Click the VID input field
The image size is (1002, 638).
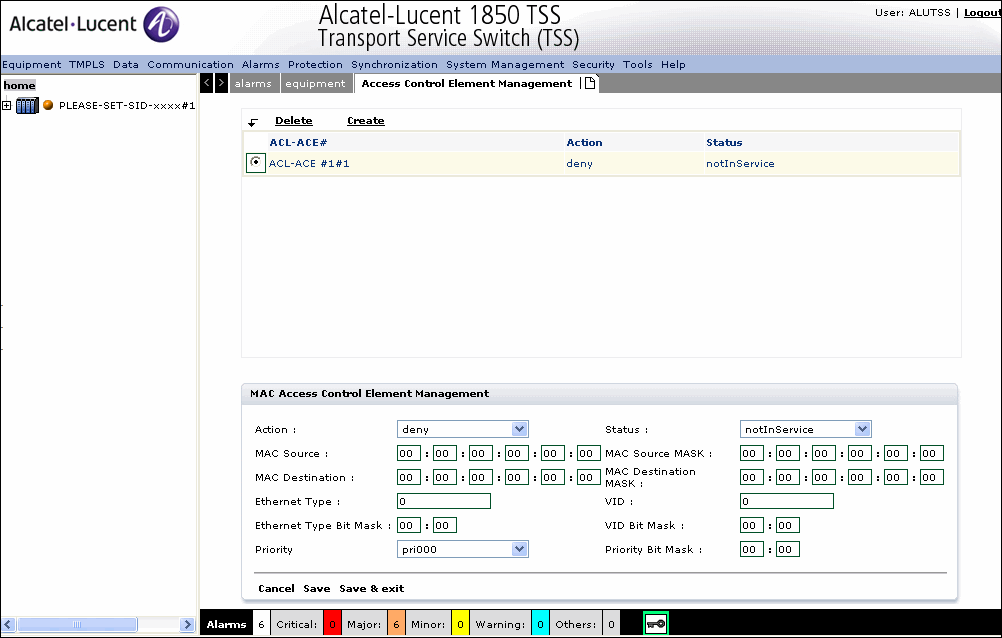pos(787,501)
